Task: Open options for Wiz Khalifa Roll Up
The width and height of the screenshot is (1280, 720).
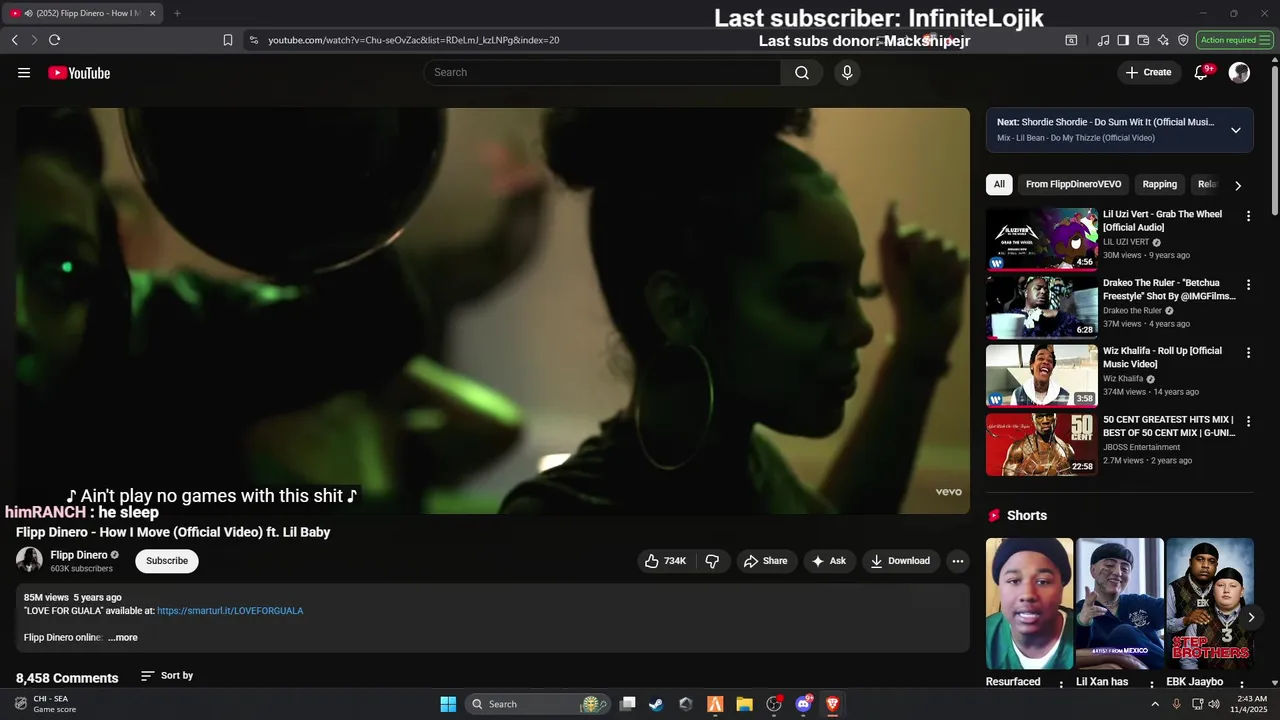Action: 1248,353
